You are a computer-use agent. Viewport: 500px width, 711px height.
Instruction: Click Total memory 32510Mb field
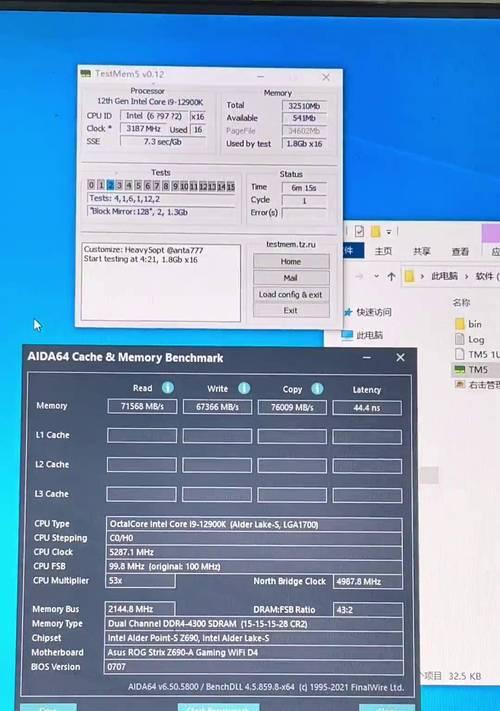point(304,106)
